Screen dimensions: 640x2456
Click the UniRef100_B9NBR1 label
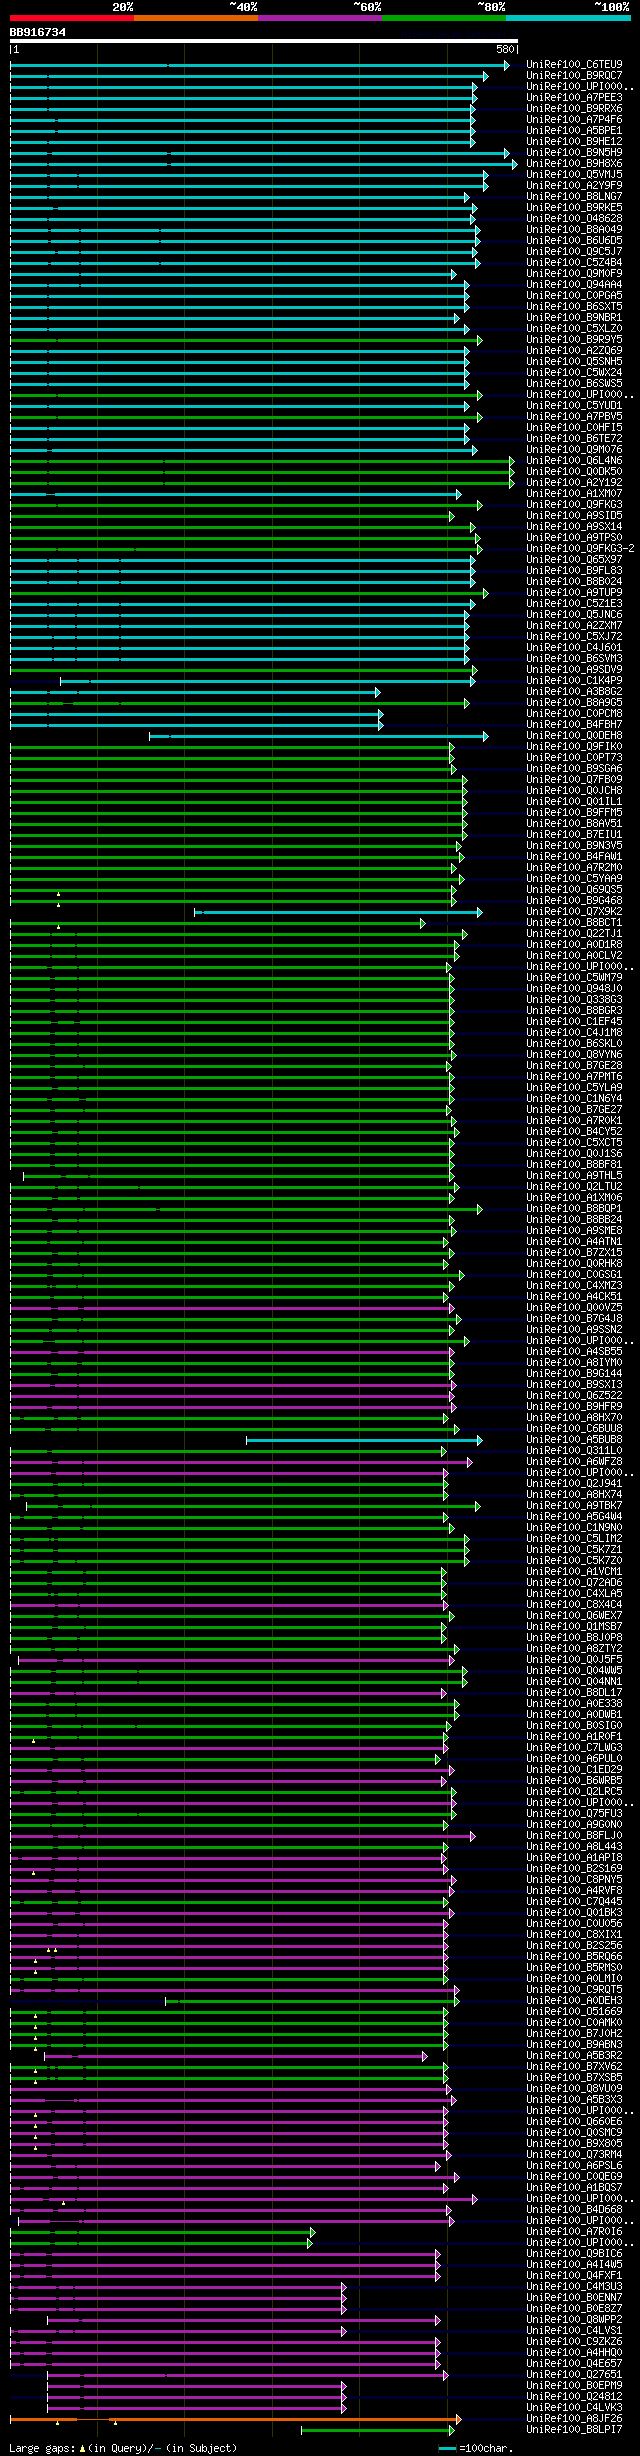click(574, 317)
